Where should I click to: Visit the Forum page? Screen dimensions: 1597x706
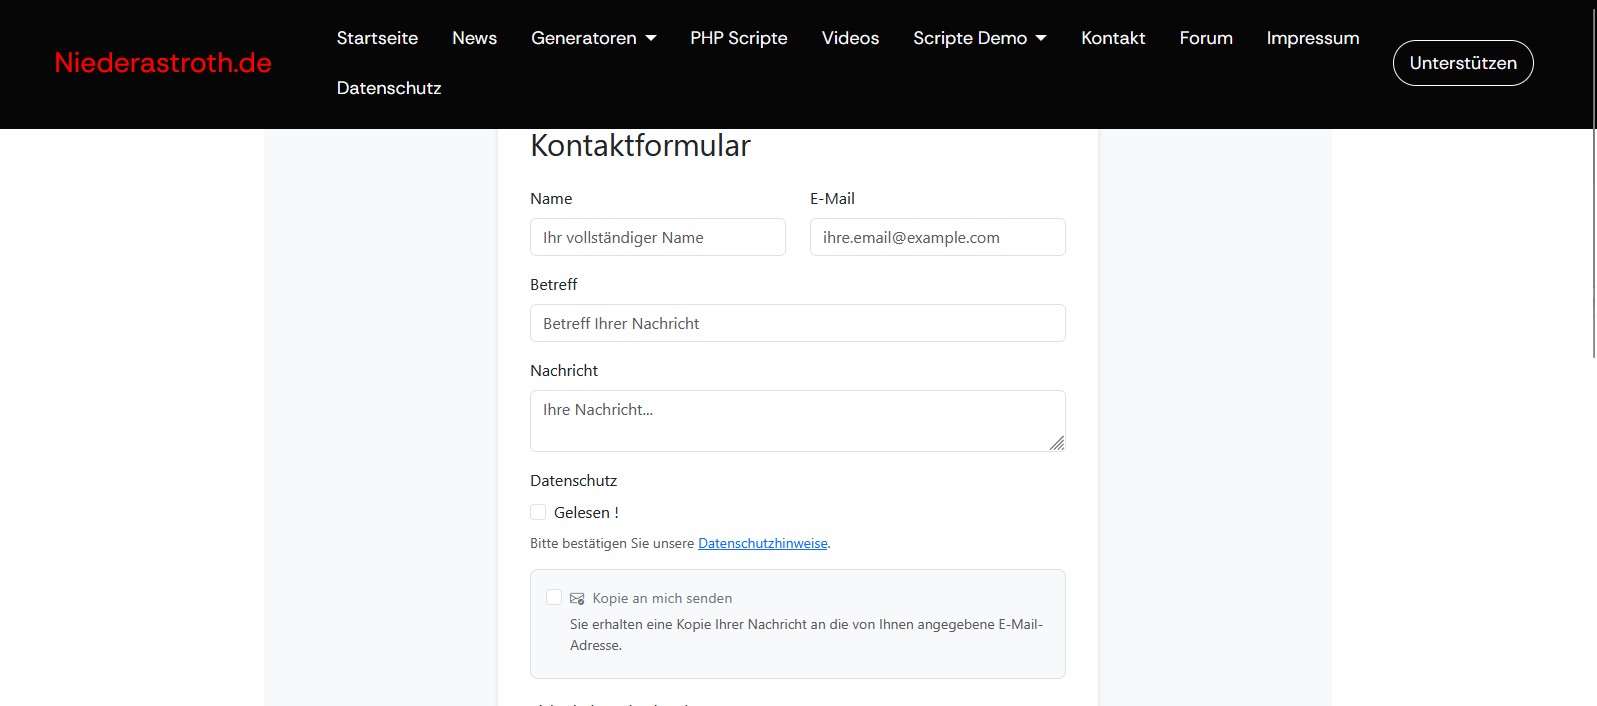[x=1205, y=38]
